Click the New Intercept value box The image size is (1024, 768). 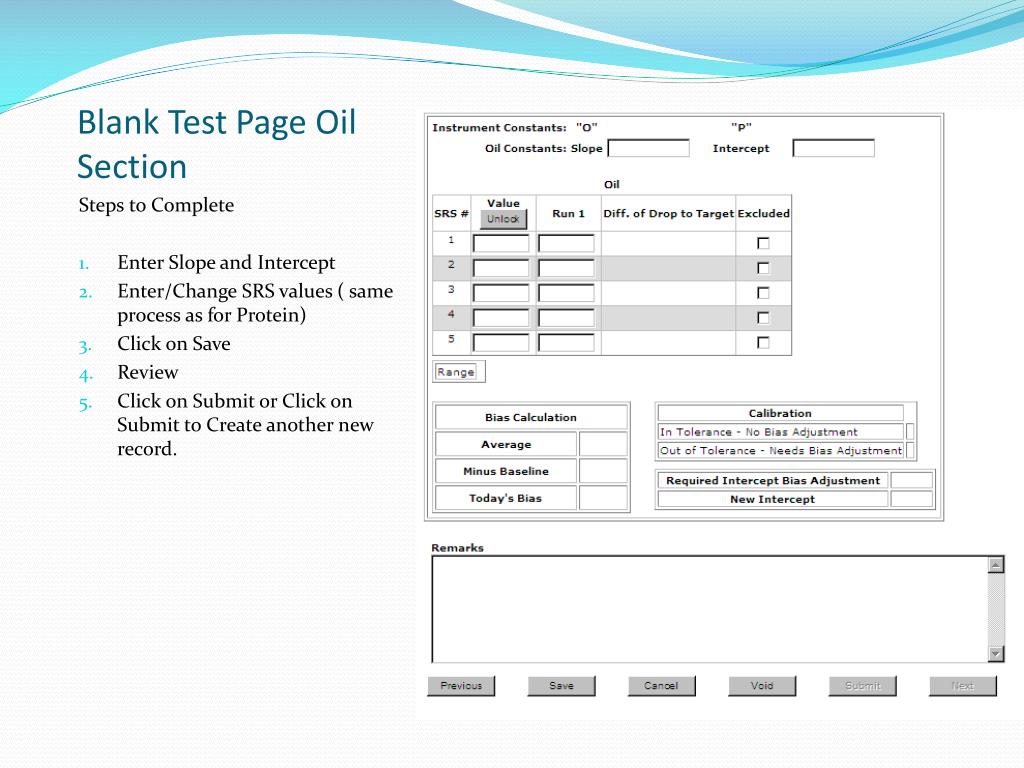coord(912,499)
